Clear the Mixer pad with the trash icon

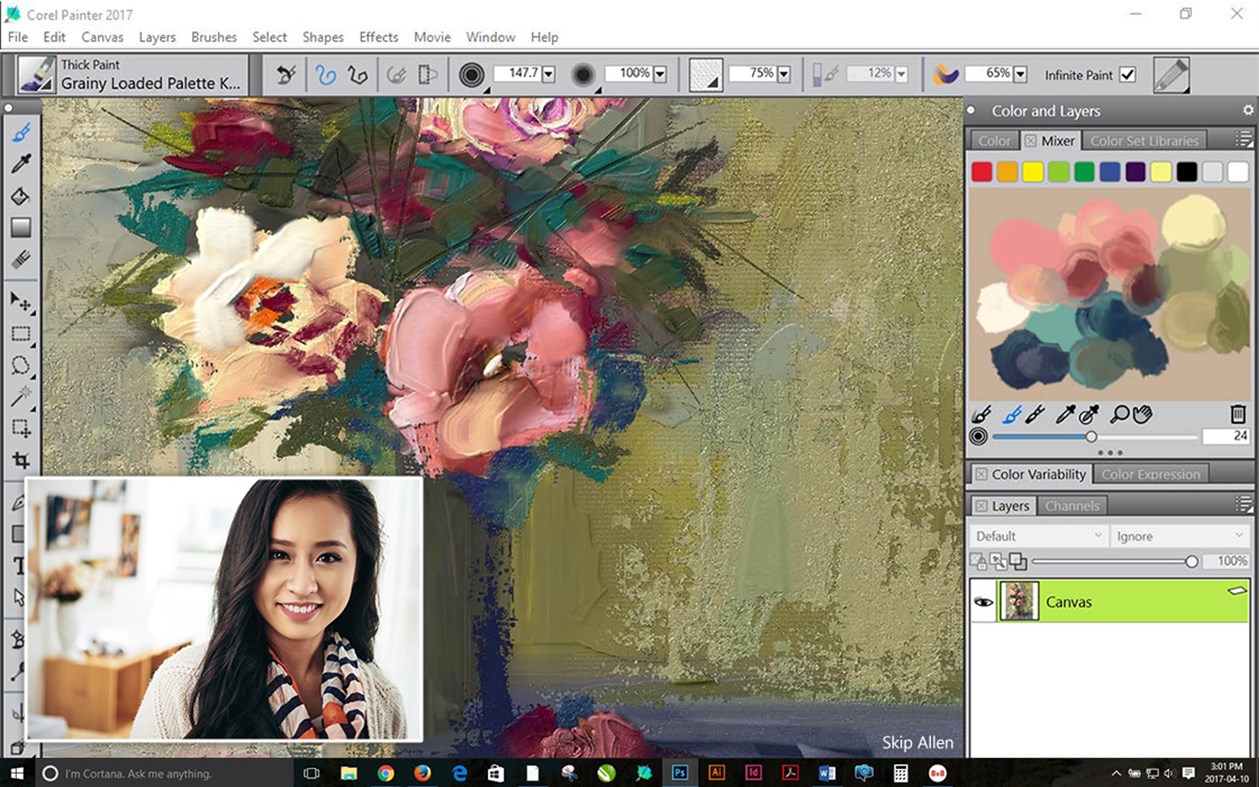pyautogui.click(x=1237, y=413)
